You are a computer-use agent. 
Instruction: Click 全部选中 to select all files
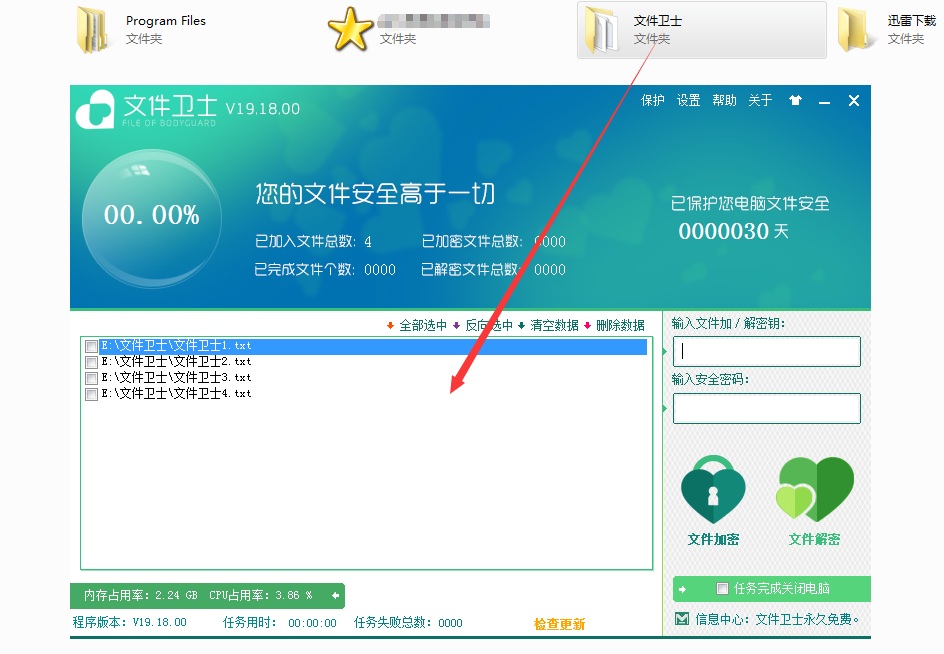pos(423,326)
